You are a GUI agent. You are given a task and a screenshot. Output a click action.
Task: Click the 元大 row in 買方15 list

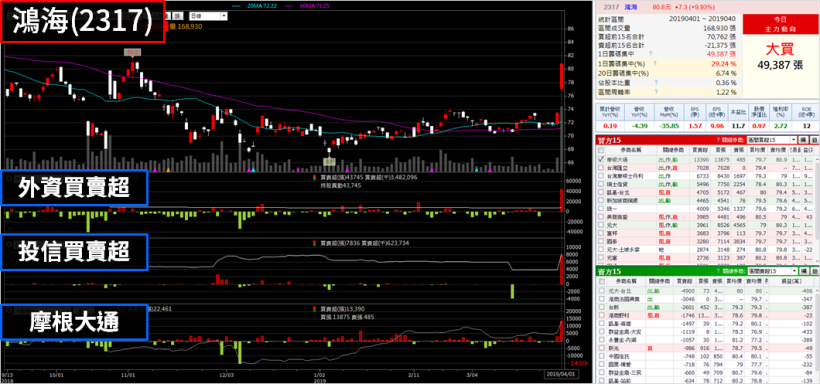(705, 225)
